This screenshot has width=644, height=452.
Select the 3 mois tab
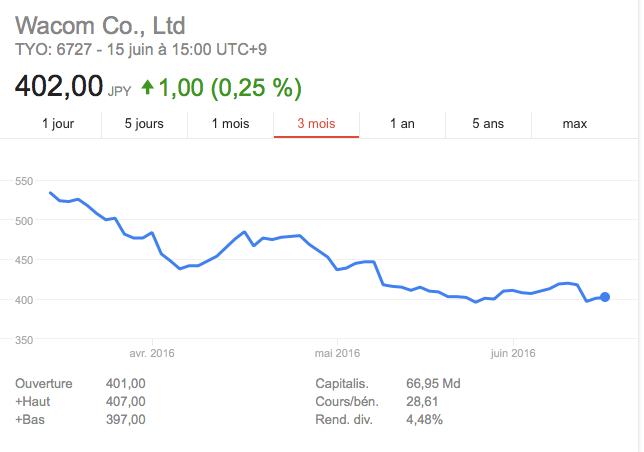316,124
